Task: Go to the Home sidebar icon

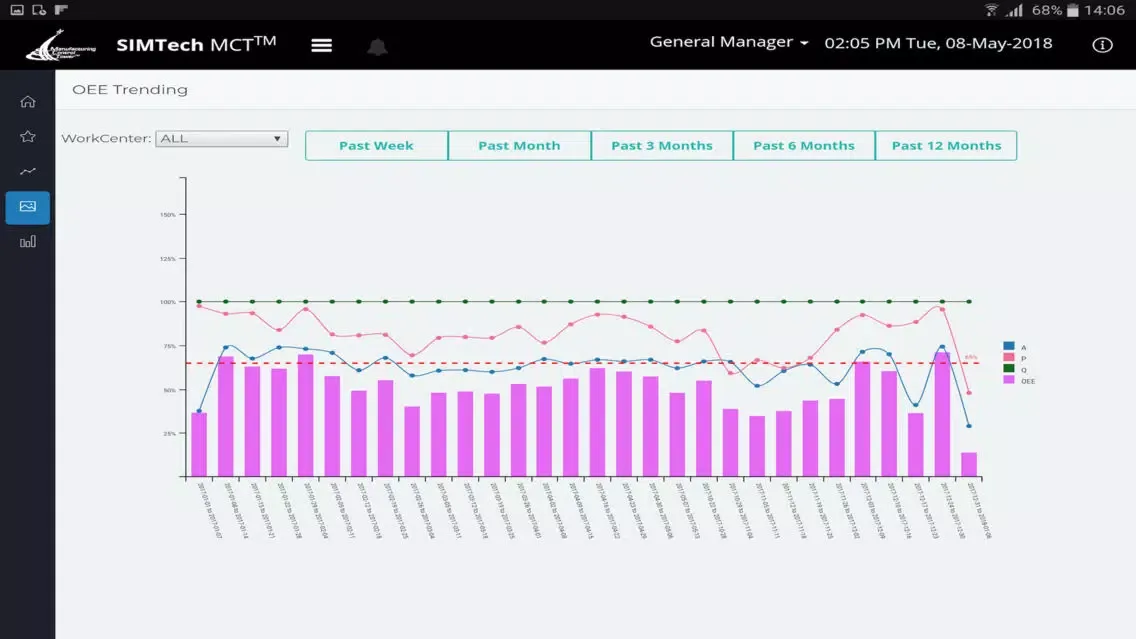Action: (28, 101)
